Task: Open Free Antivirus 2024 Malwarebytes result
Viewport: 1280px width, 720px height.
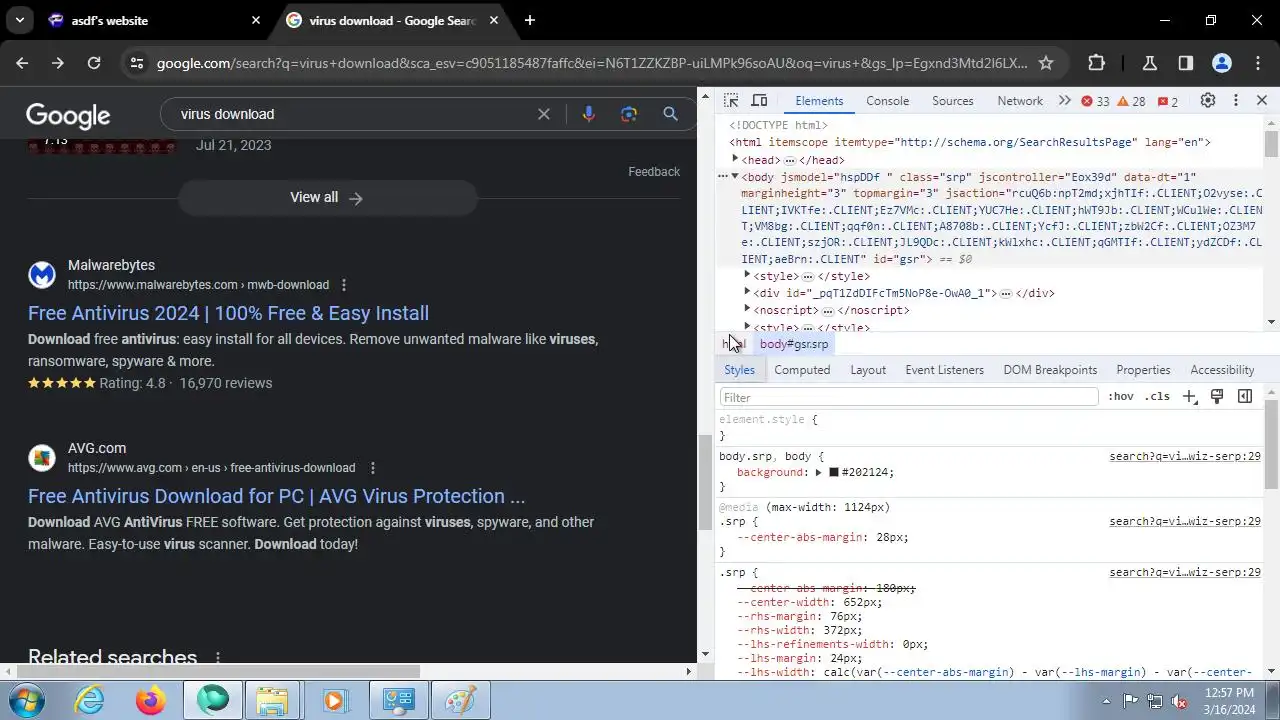Action: [228, 313]
